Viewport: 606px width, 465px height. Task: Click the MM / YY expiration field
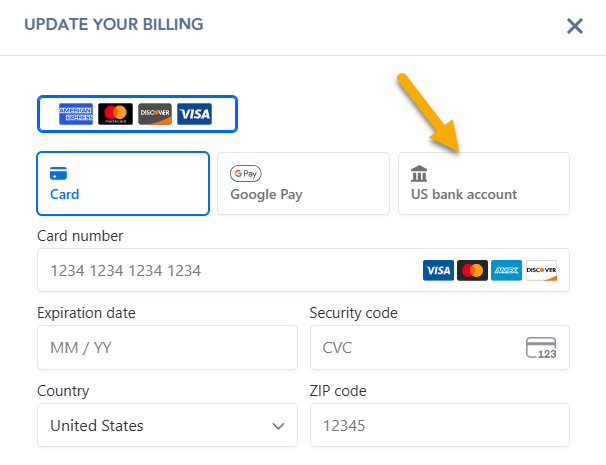click(167, 347)
